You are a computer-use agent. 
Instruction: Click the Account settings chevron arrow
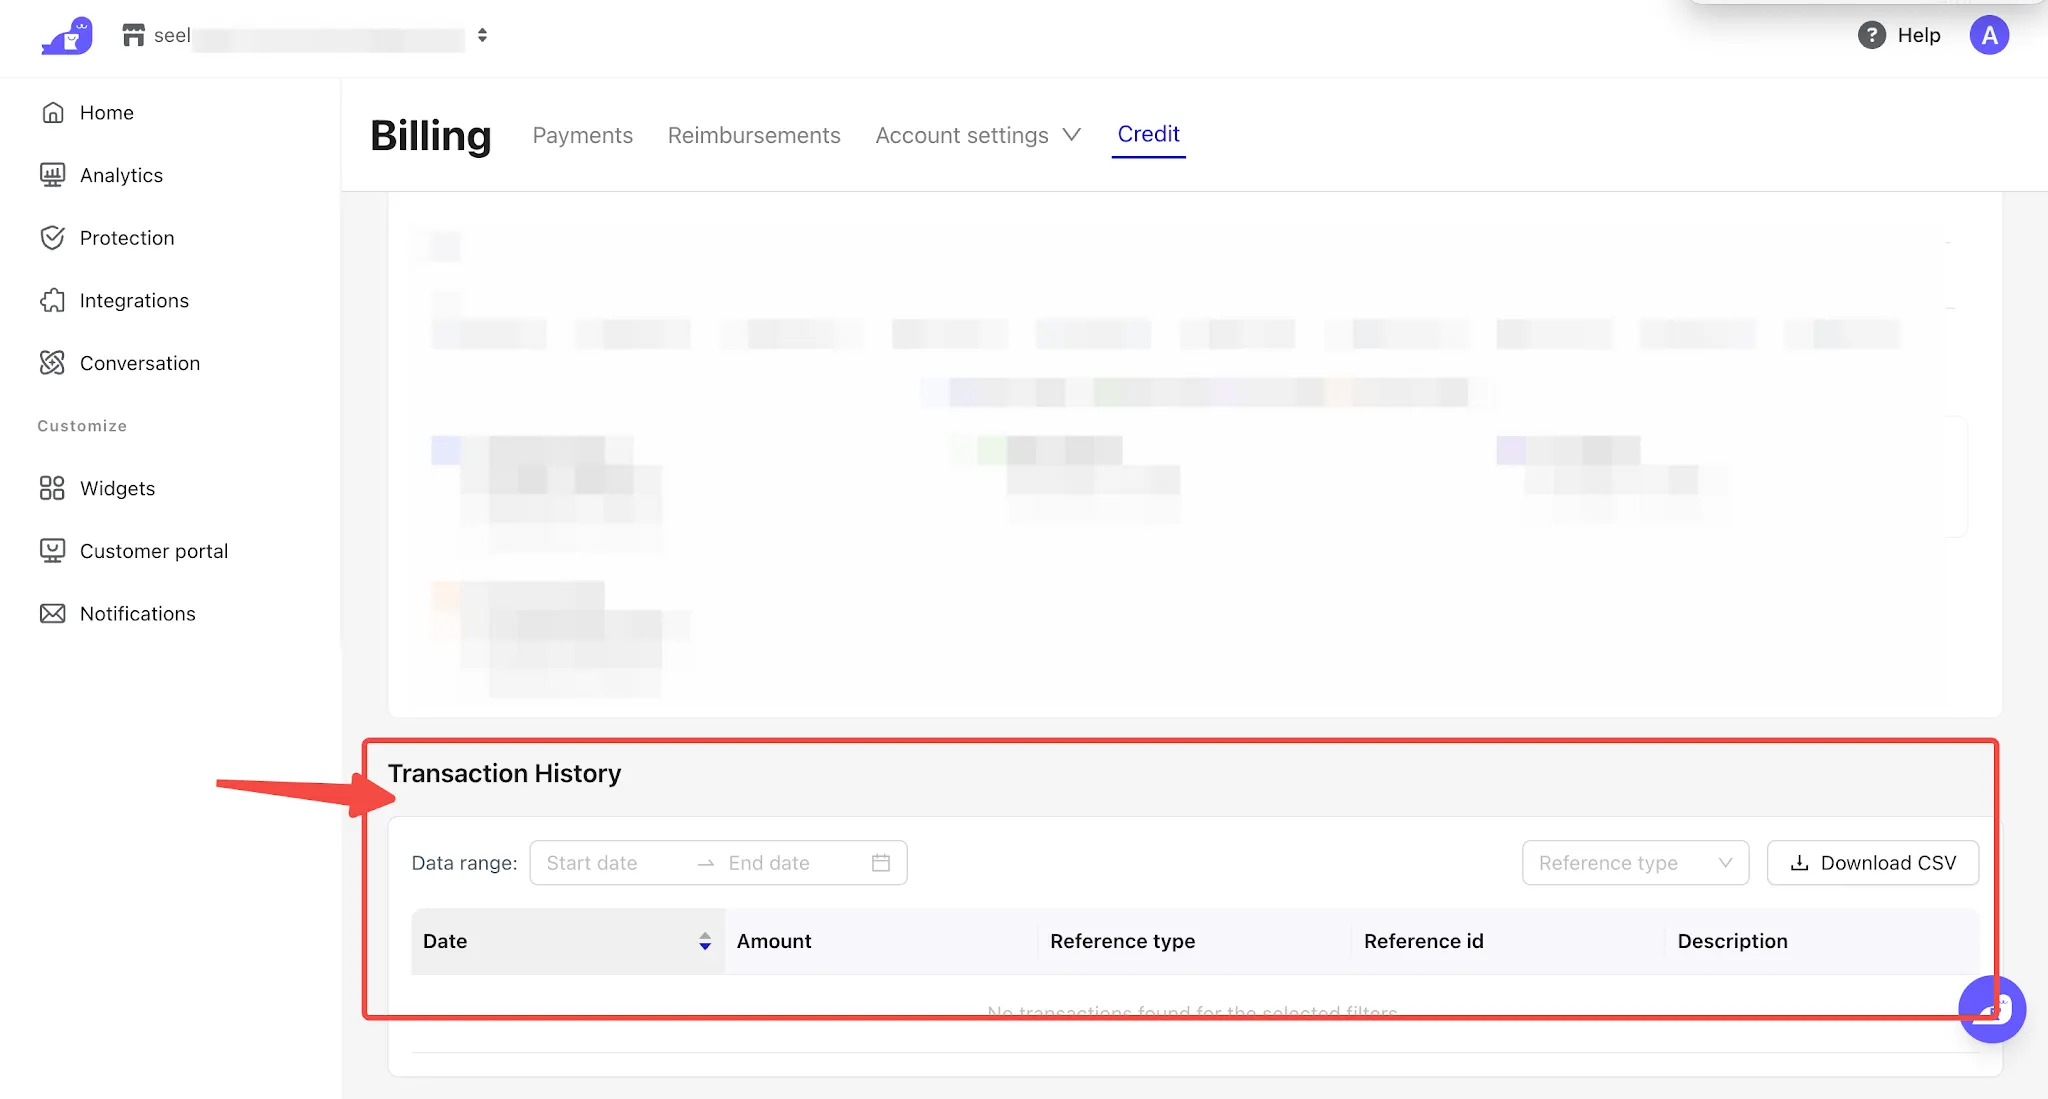tap(1072, 135)
